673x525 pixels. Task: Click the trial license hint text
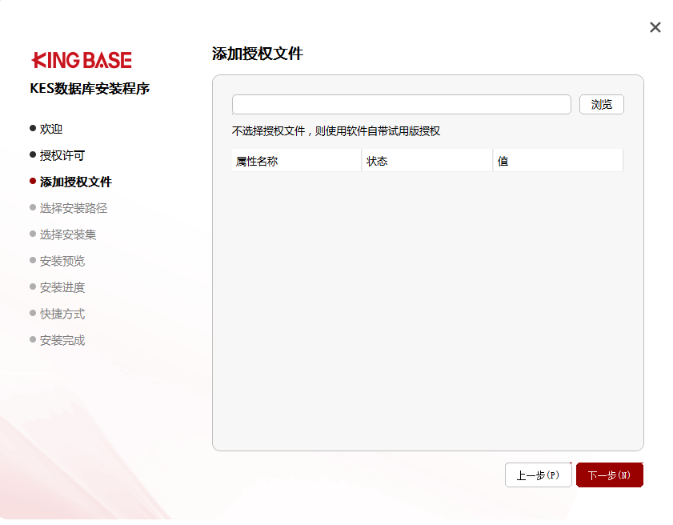(336, 131)
